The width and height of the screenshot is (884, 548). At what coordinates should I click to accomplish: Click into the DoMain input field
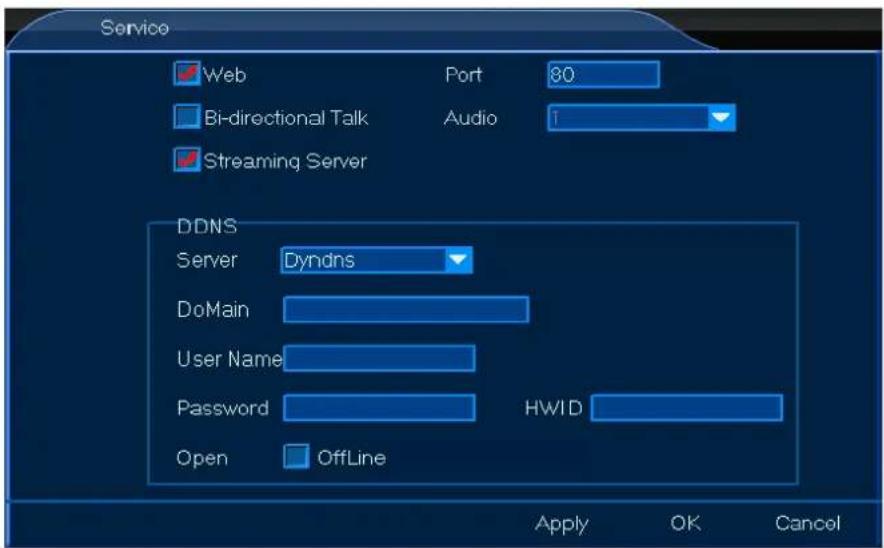[405, 310]
